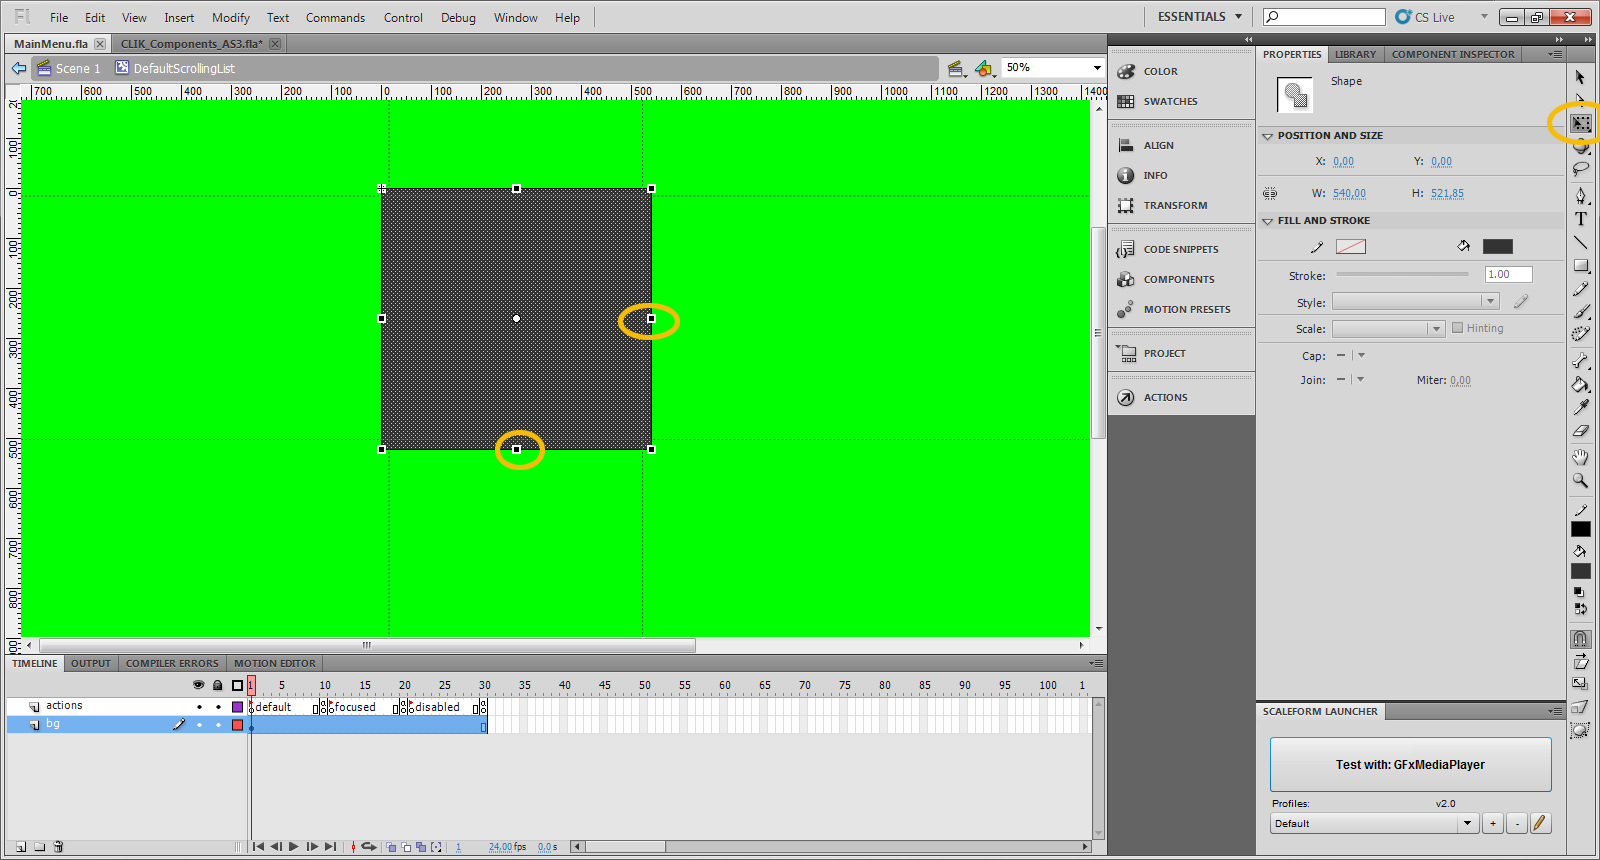Screen dimensions: 1600x860
Task: Click the fill color swatch in Properties
Action: (1497, 247)
